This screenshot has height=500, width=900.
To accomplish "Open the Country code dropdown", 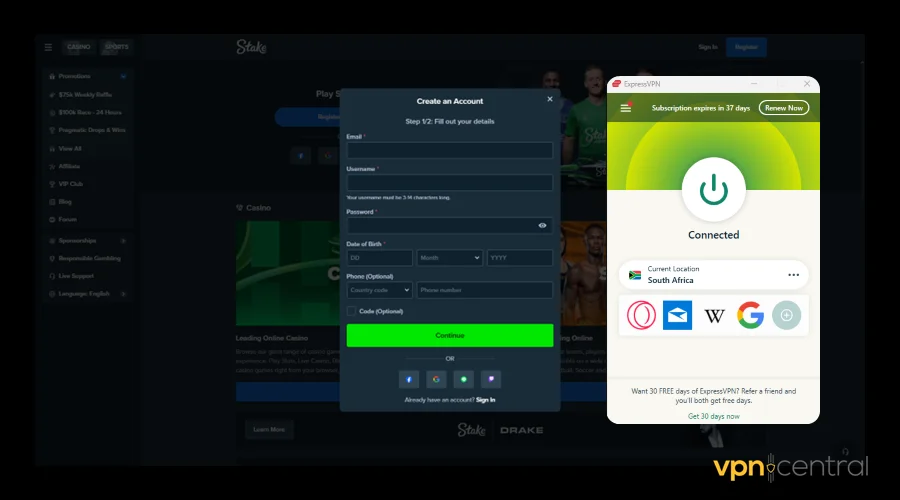I will [x=379, y=290].
